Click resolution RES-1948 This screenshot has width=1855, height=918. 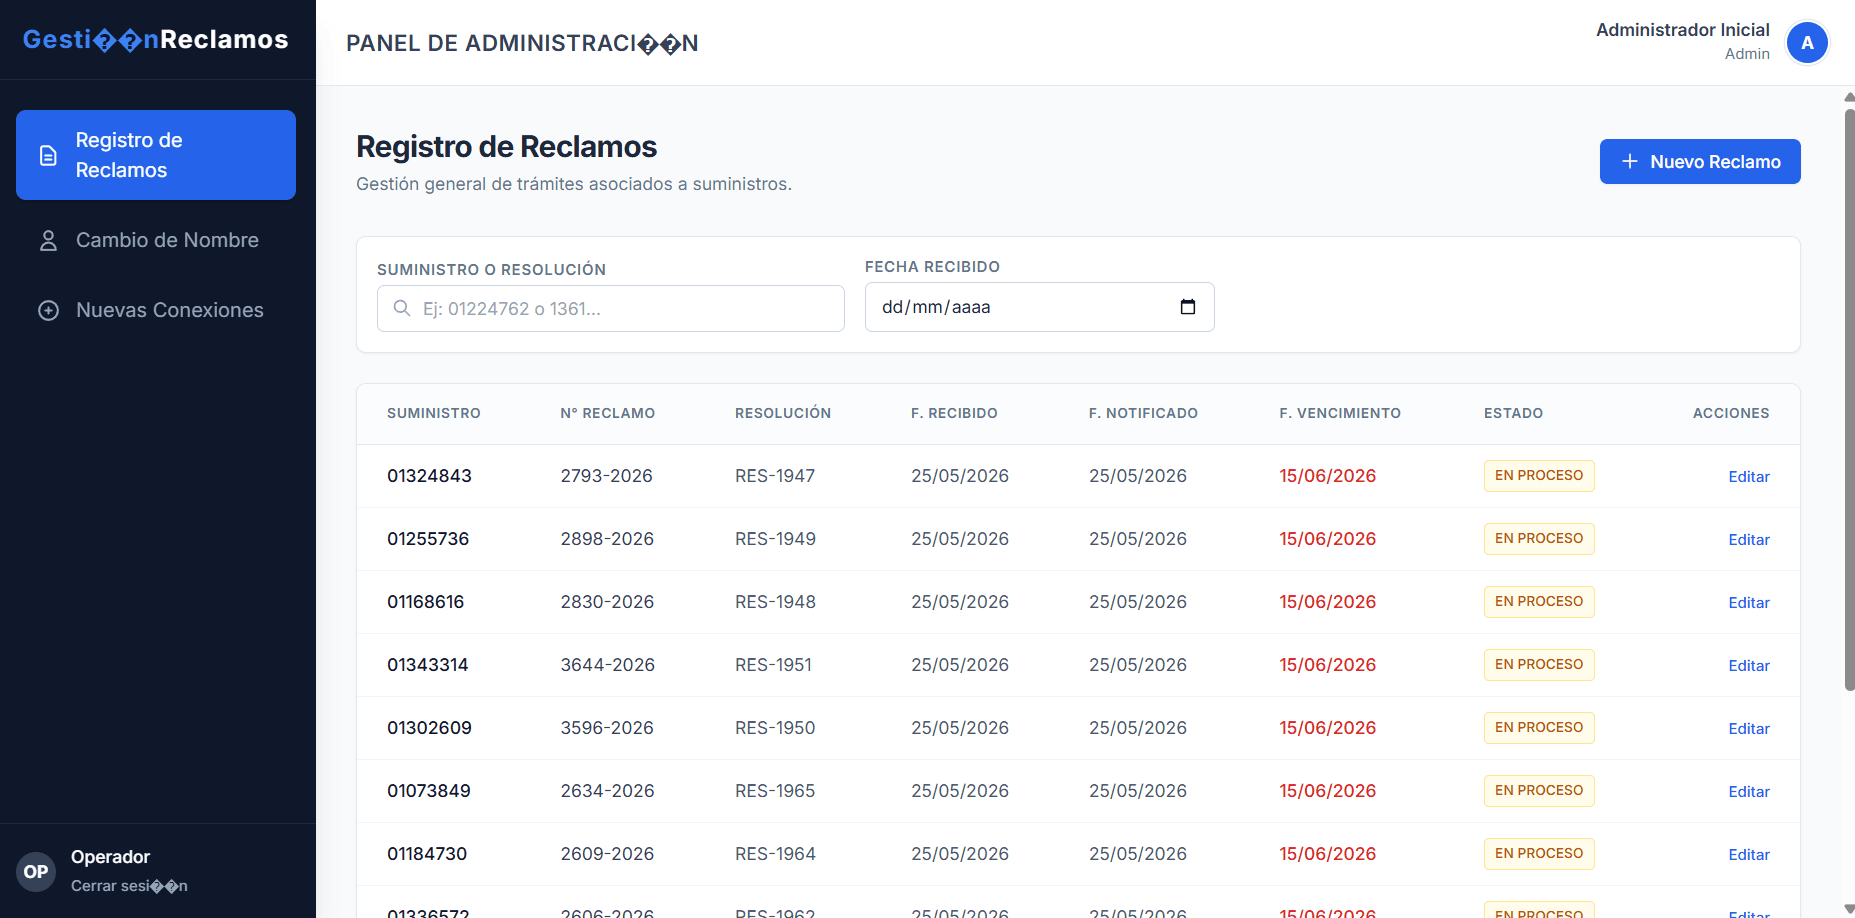coord(775,602)
